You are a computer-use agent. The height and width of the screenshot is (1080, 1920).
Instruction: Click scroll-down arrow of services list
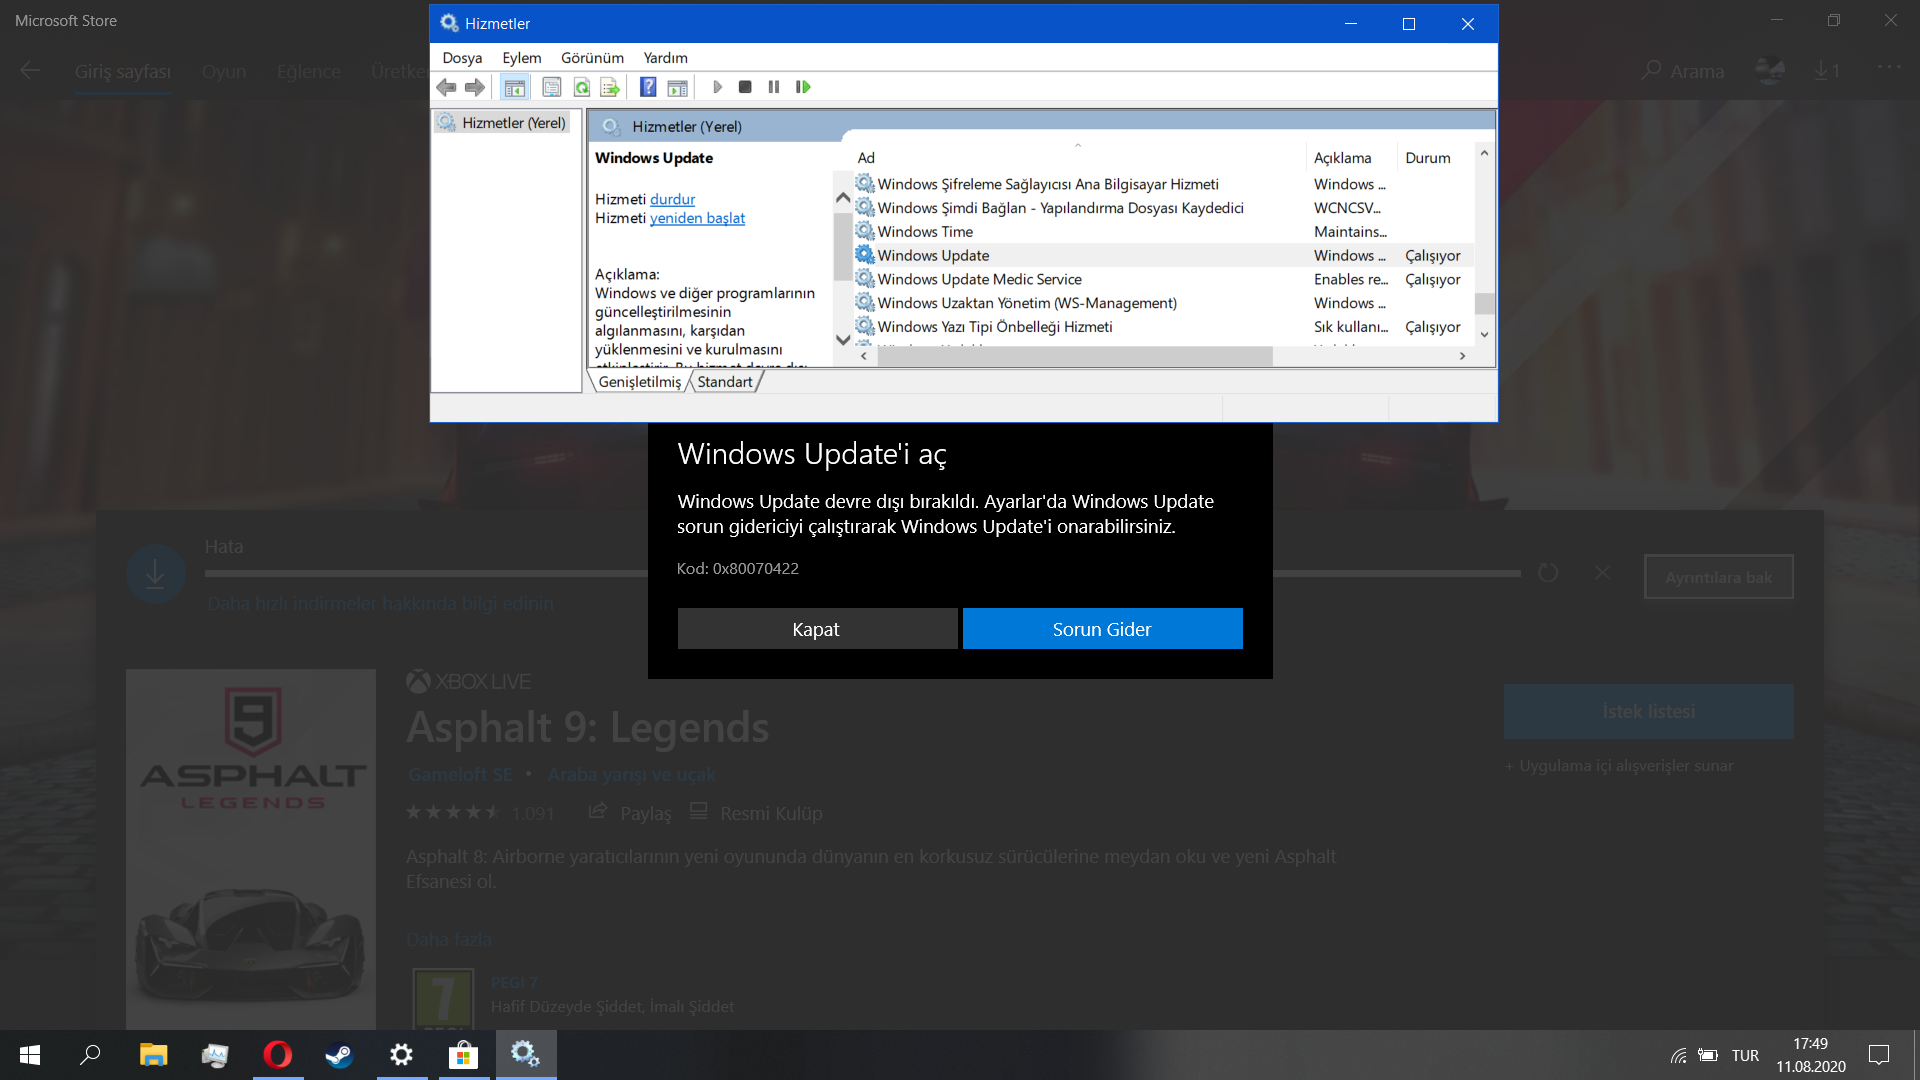point(1484,335)
